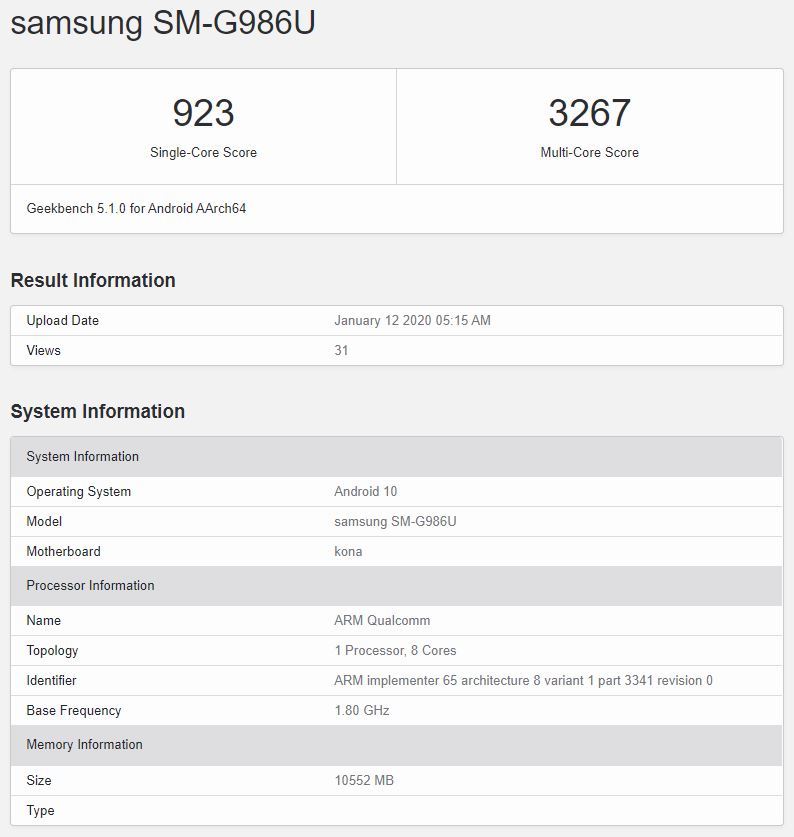794x837 pixels.
Task: Click the bold System Information section heading
Action: [97, 412]
